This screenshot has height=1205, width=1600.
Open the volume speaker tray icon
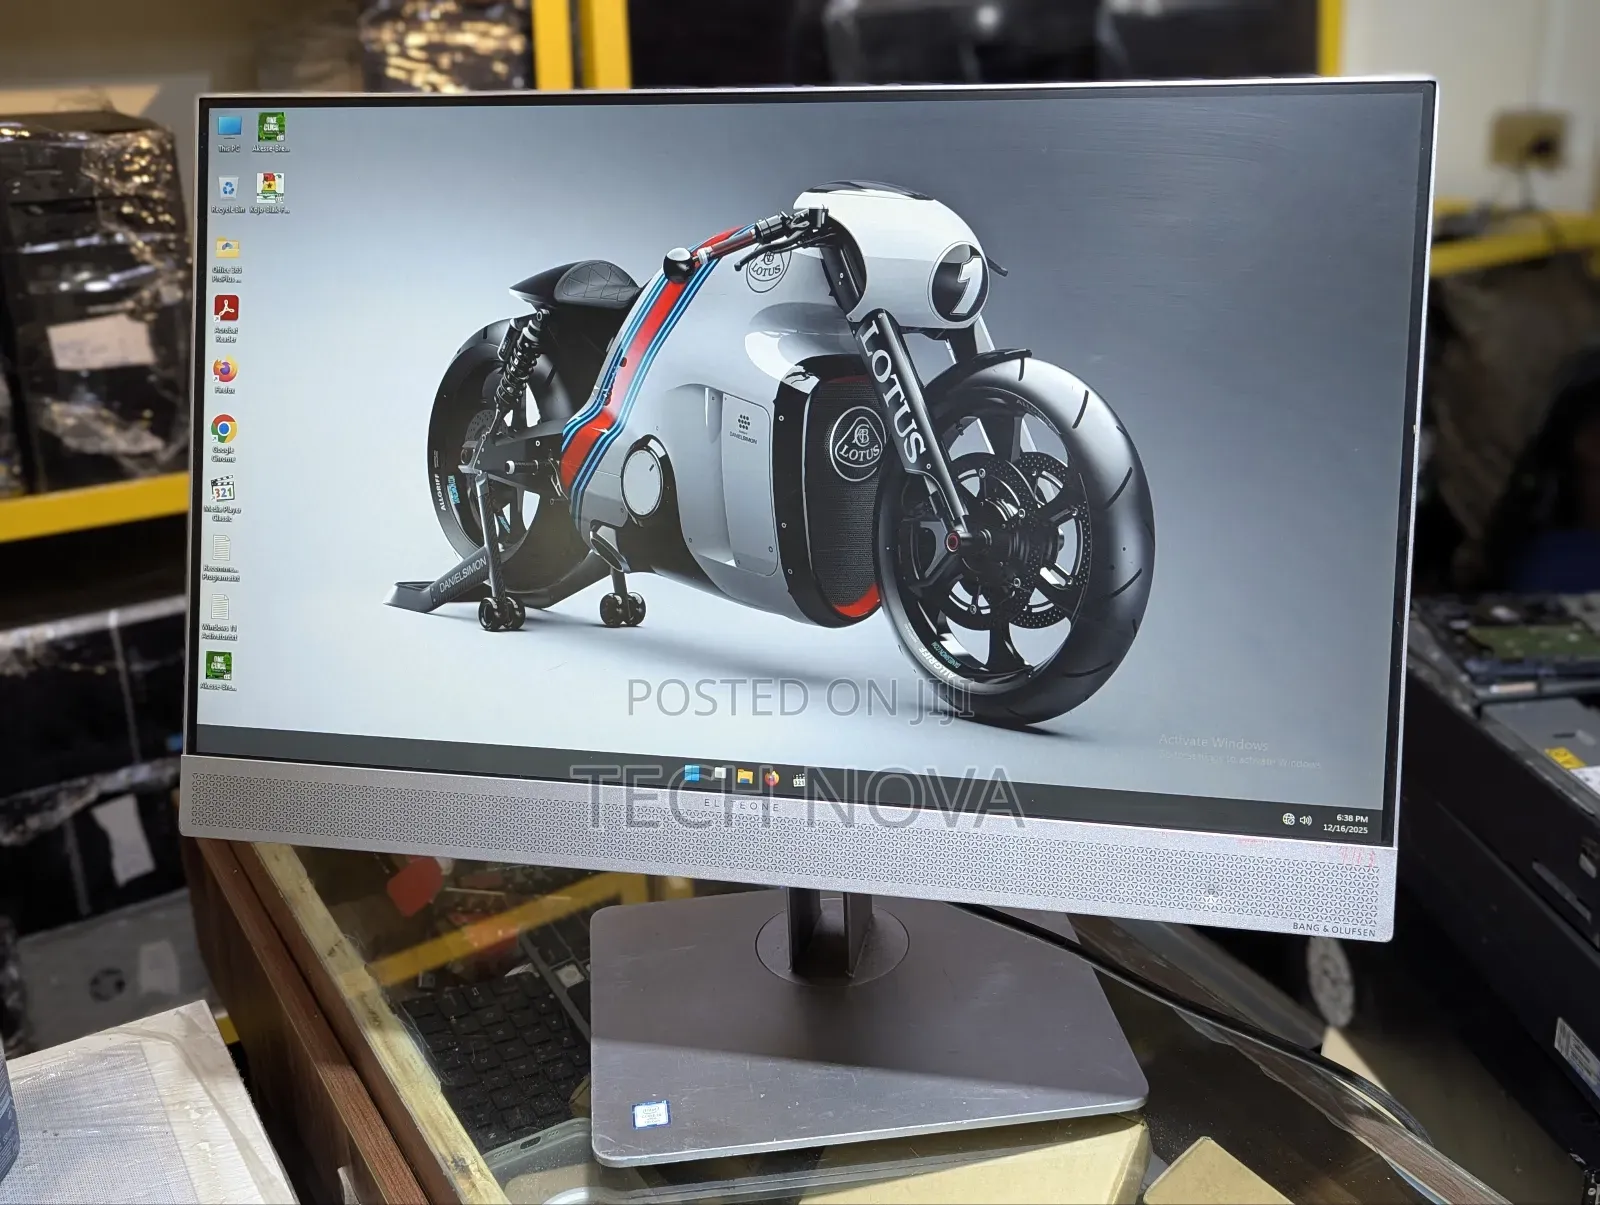click(1305, 820)
